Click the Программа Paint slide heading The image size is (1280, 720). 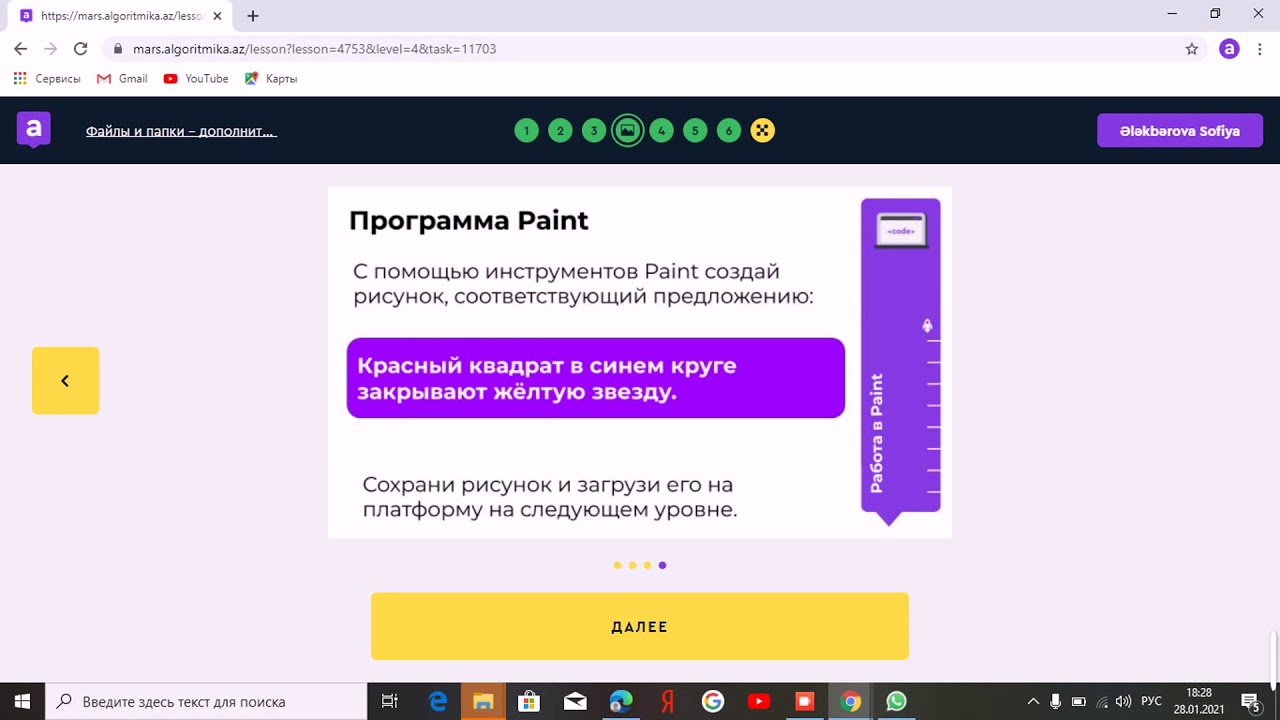click(x=469, y=221)
